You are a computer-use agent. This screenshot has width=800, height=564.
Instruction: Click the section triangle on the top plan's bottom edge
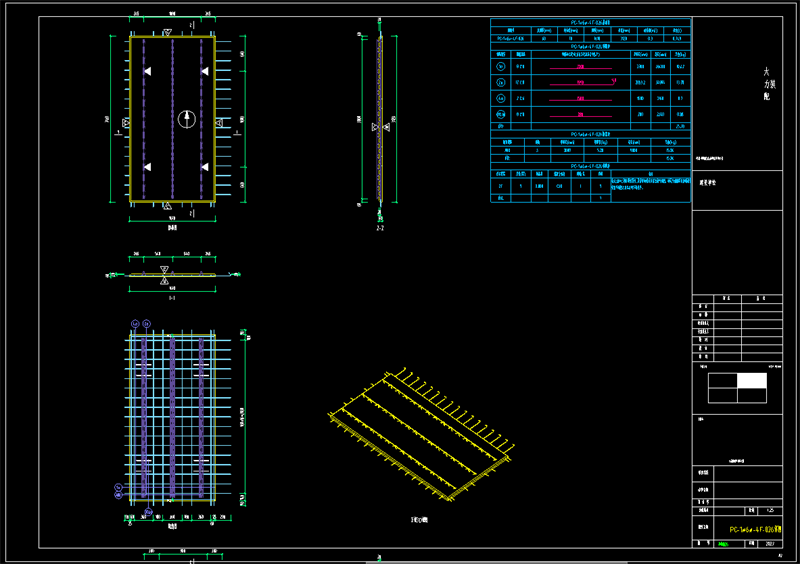click(167, 206)
